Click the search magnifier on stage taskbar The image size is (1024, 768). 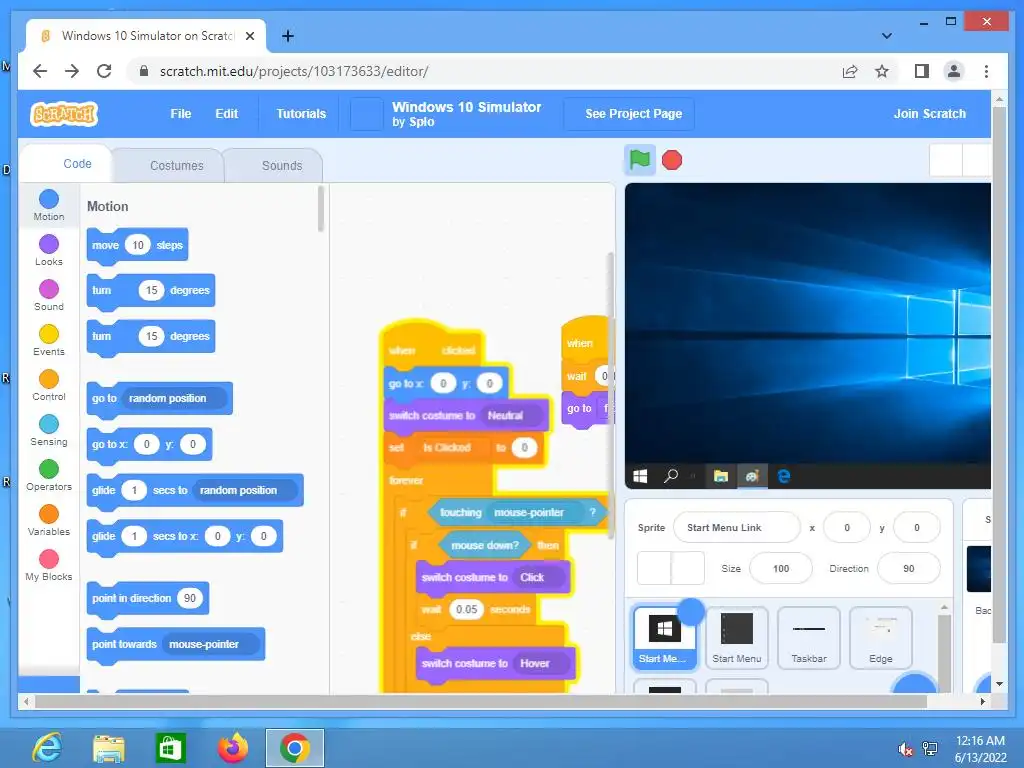pyautogui.click(x=670, y=476)
